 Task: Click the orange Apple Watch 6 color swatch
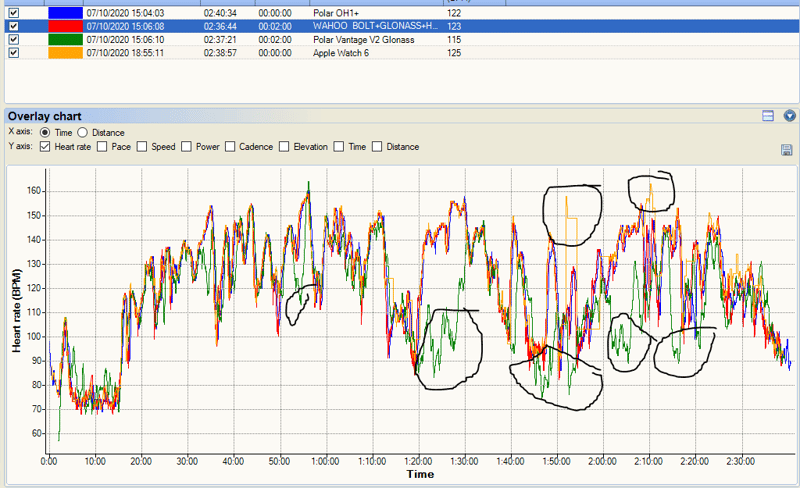[x=65, y=53]
